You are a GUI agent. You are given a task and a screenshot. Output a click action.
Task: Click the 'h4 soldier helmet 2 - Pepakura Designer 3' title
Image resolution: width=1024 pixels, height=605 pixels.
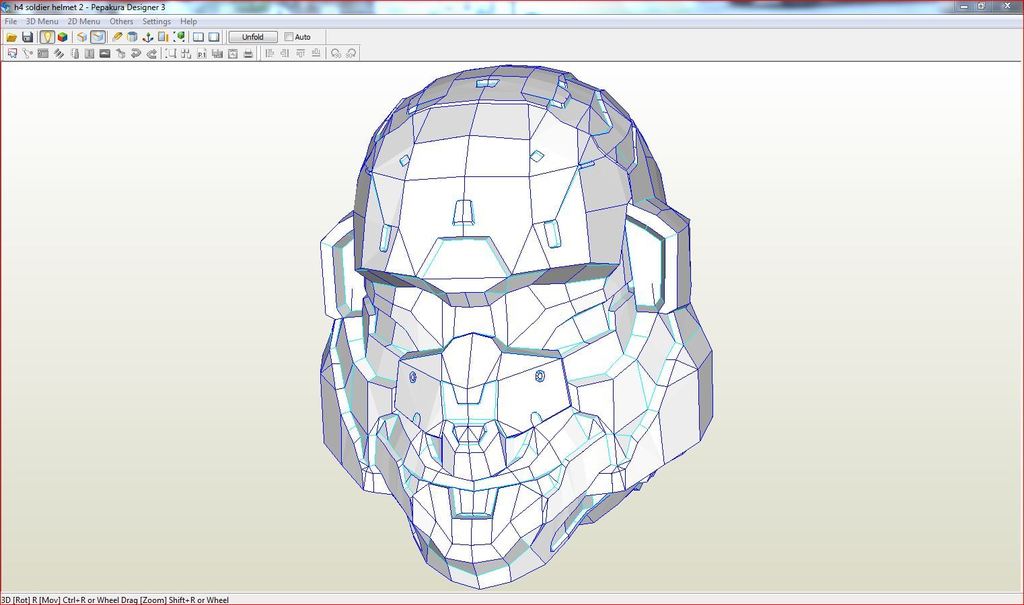[x=90, y=7]
